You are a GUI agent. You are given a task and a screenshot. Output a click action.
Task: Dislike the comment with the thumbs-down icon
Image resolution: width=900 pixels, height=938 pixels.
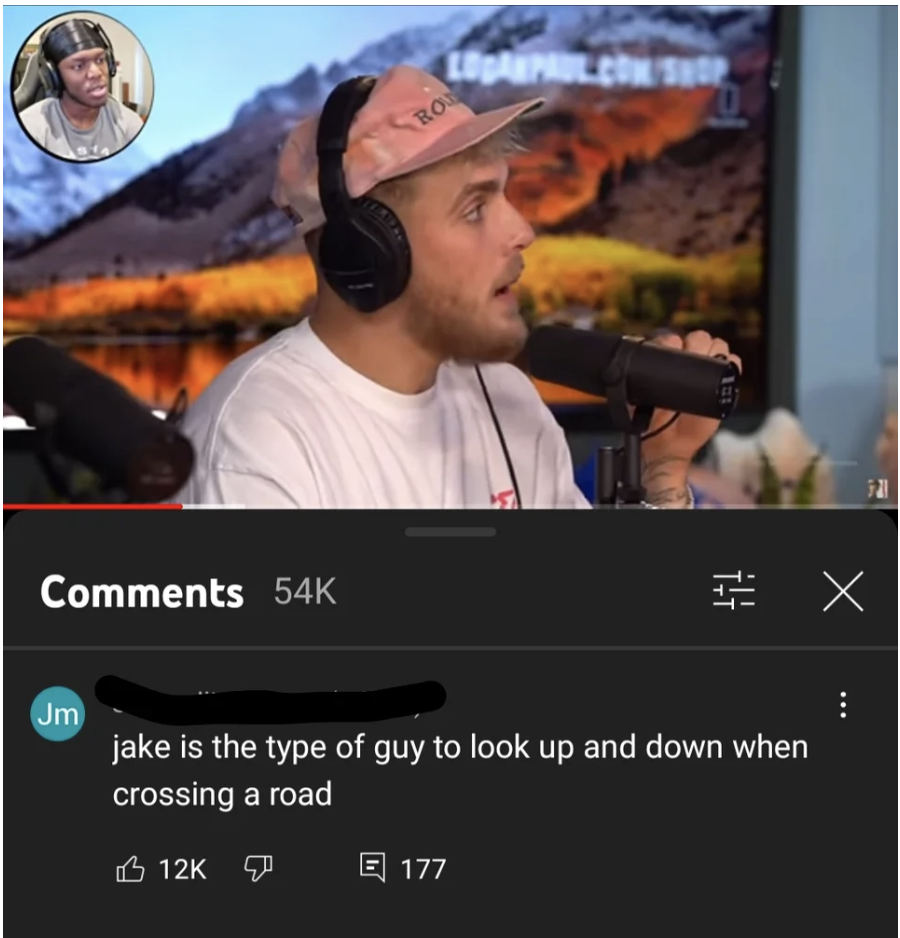(258, 869)
